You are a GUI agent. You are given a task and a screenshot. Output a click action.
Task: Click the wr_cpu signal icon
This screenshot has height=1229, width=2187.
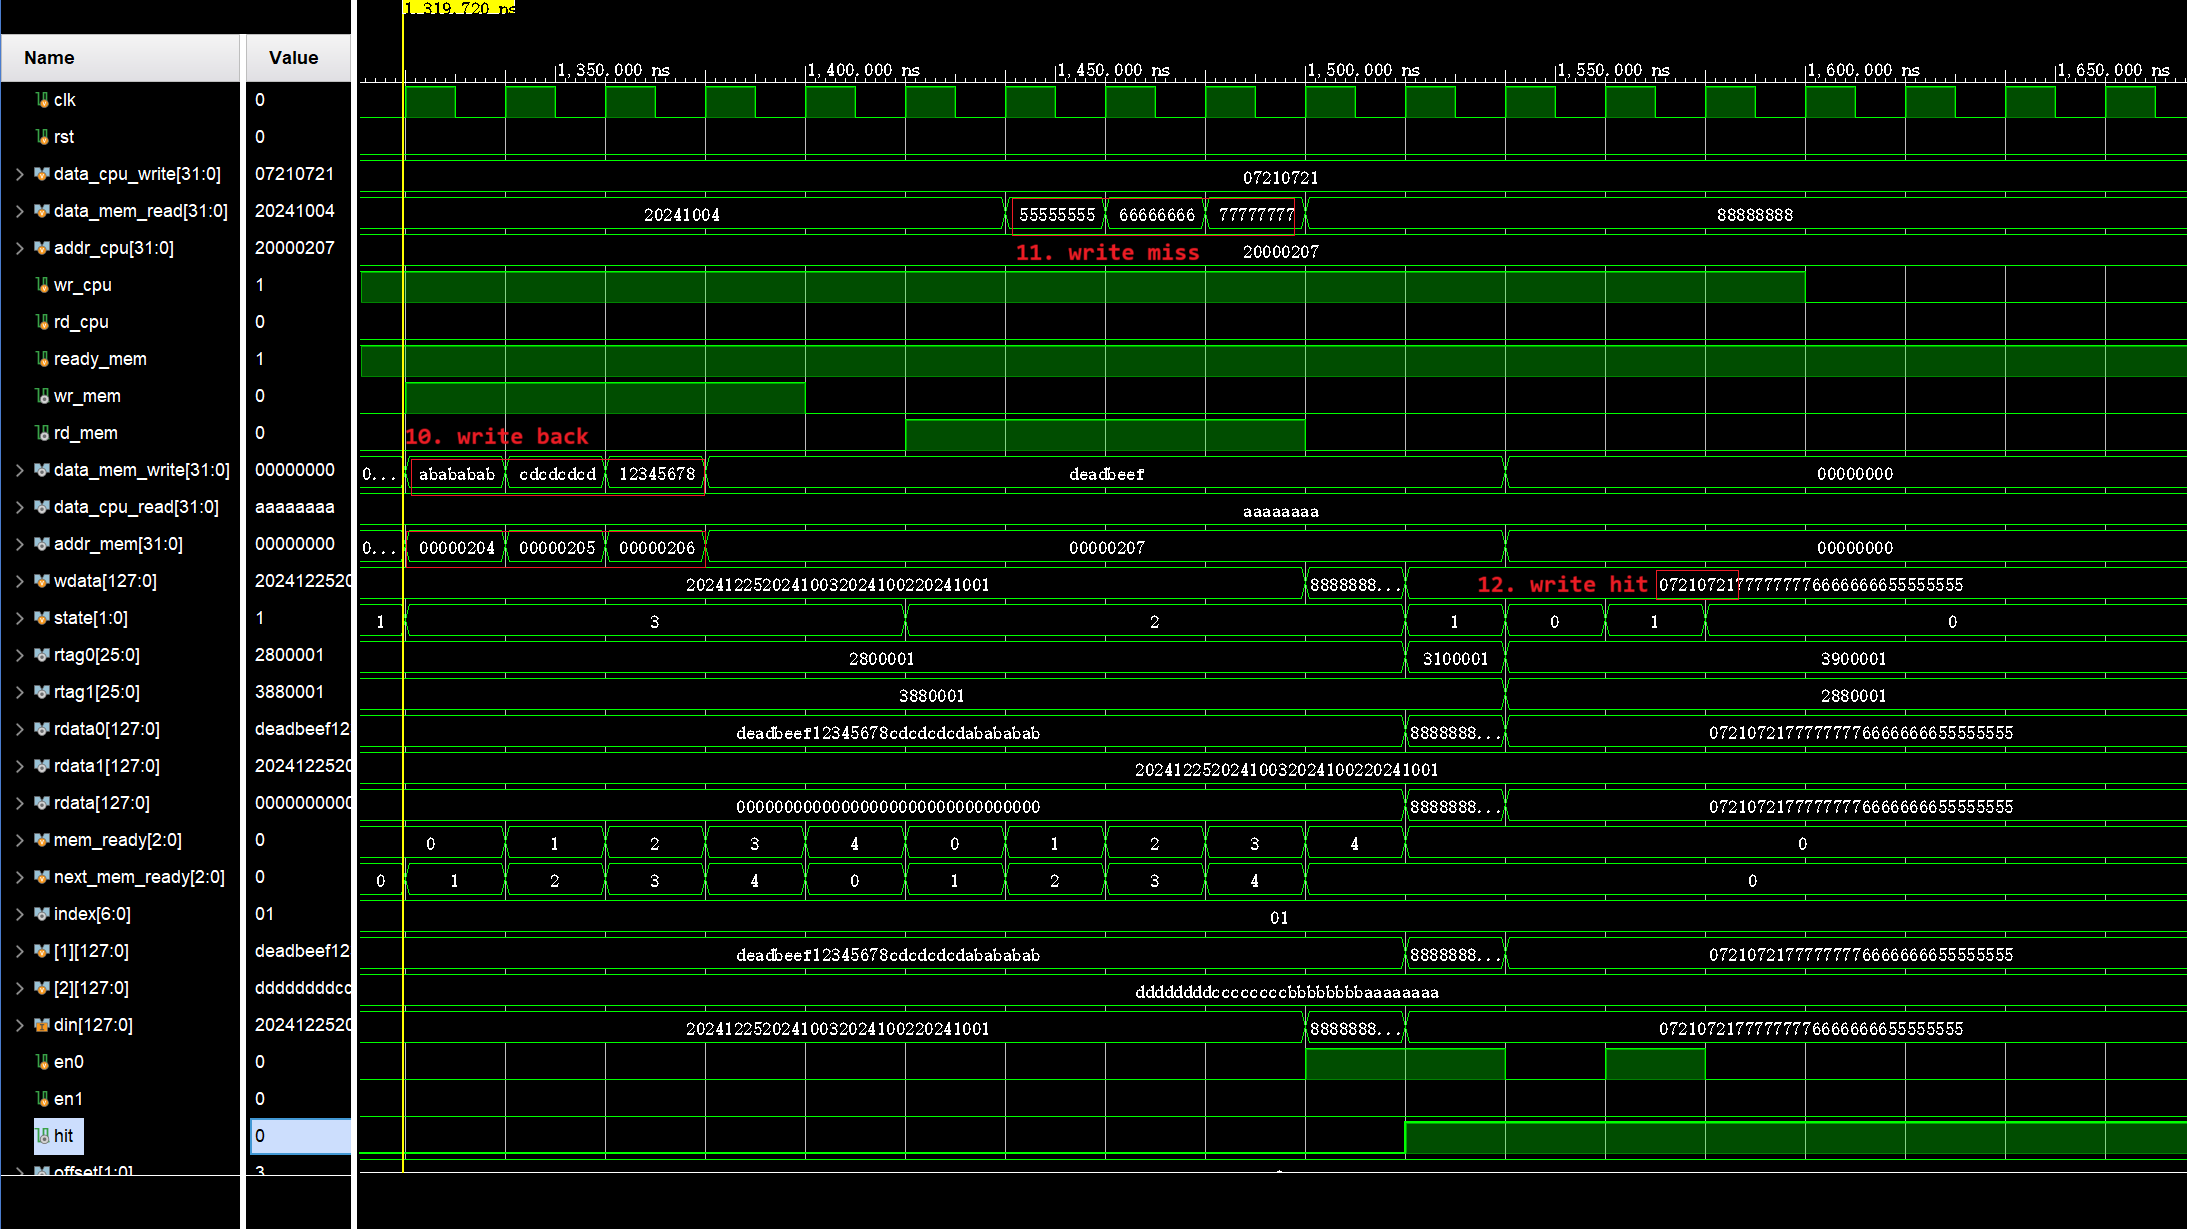coord(42,285)
